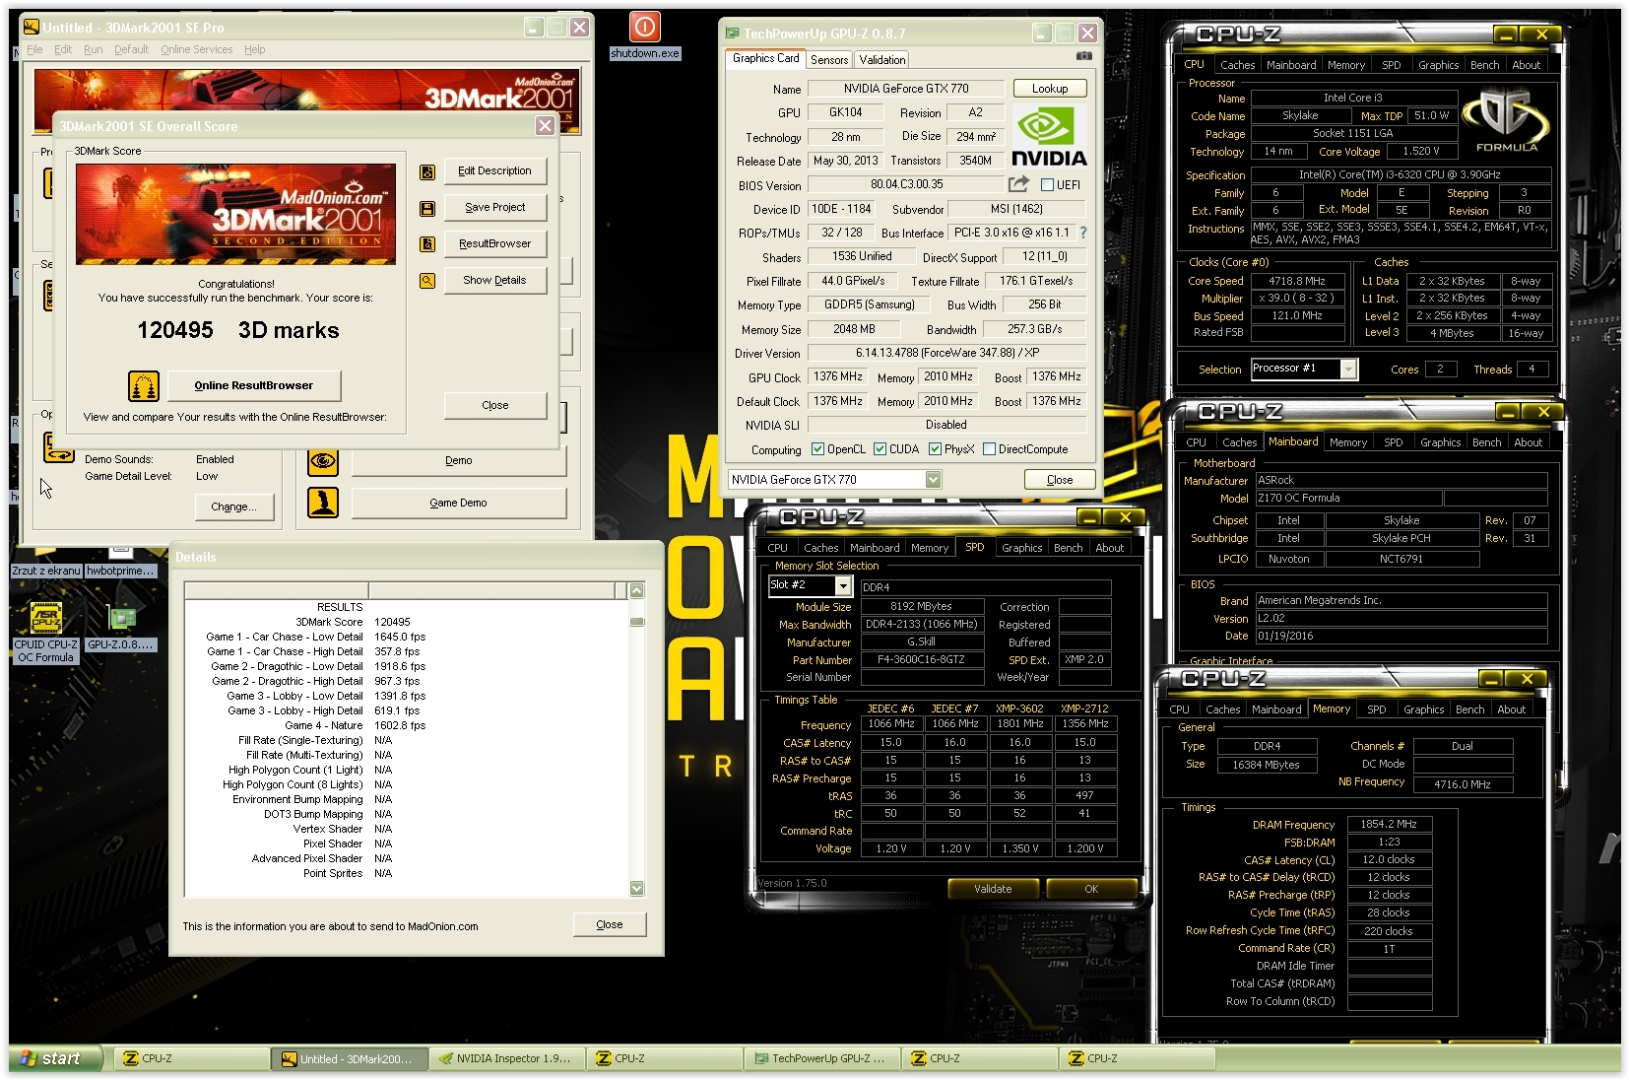Screen dimensions: 1629x1080
Task: Click the Online ResultBrowser yellow icon
Action: tap(144, 385)
